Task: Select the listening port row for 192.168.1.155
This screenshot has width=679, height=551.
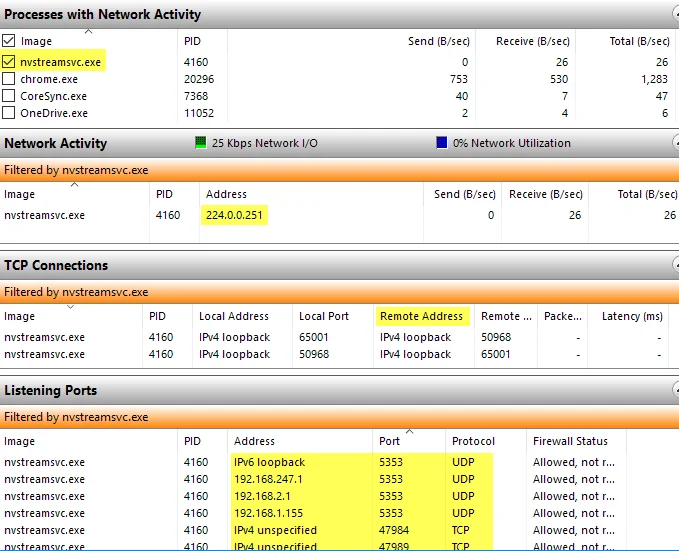Action: pyautogui.click(x=267, y=513)
